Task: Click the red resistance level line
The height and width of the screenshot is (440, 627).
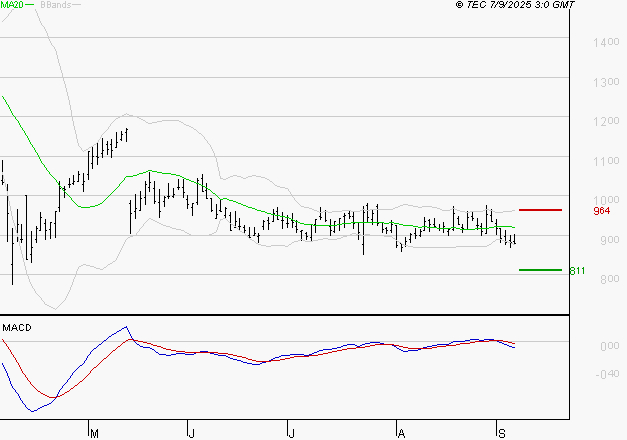Action: pyautogui.click(x=540, y=210)
